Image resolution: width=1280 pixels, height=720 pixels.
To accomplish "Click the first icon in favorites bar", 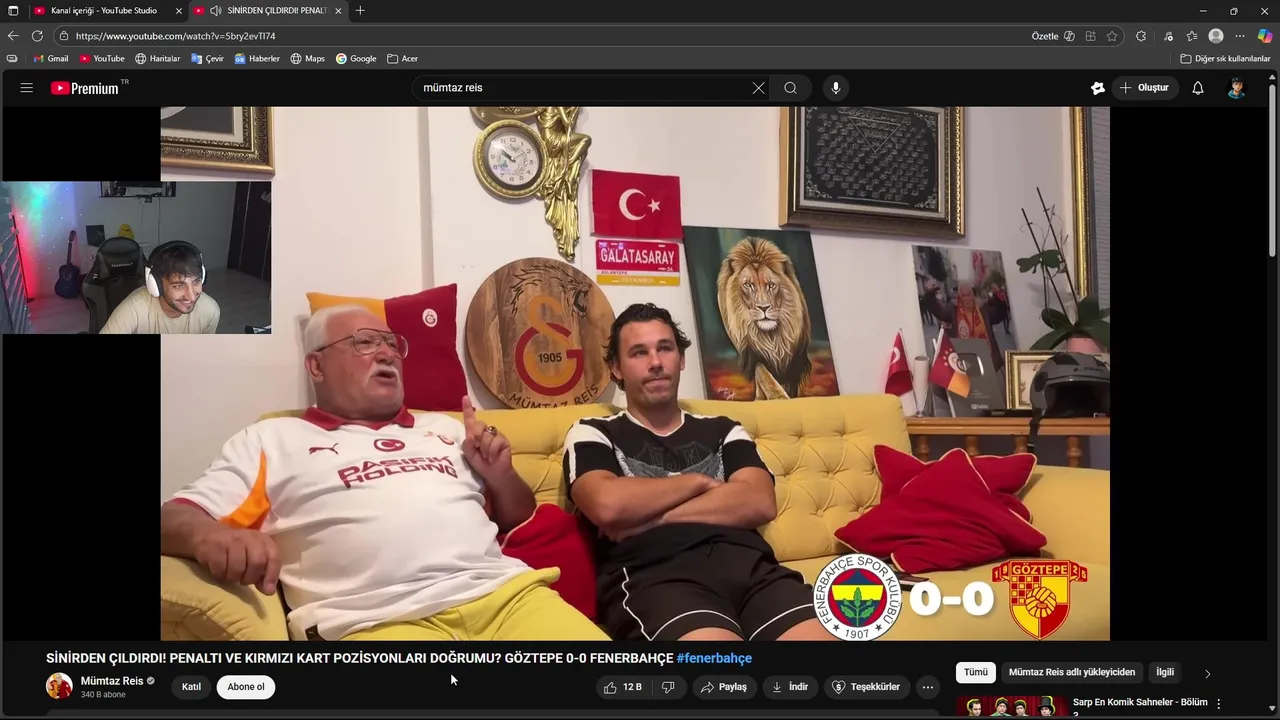I will point(12,58).
